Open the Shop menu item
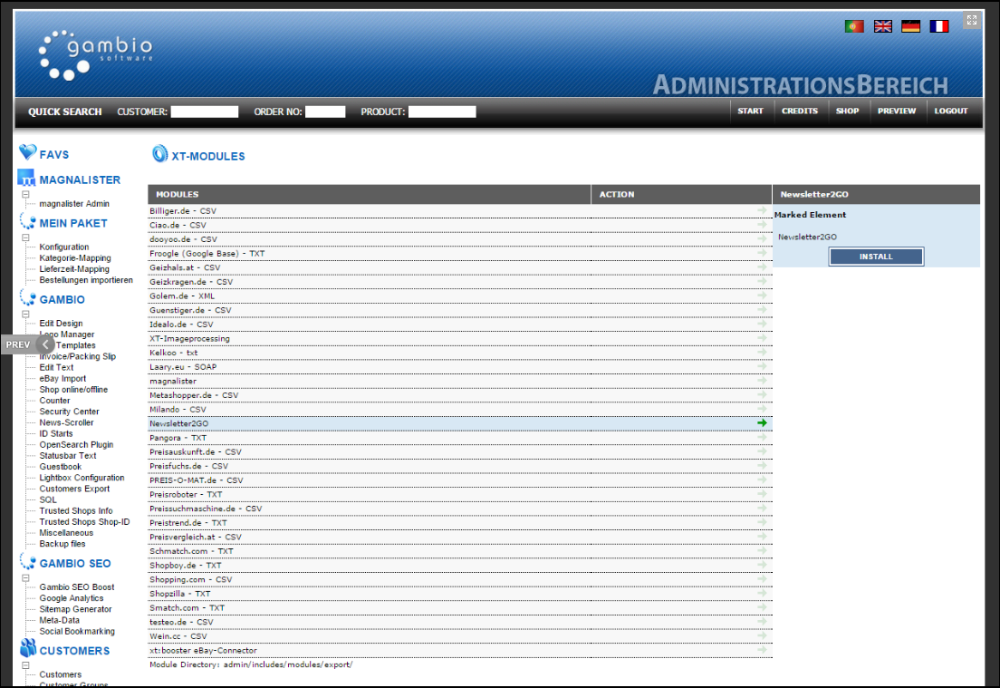The image size is (1000, 688). [847, 111]
